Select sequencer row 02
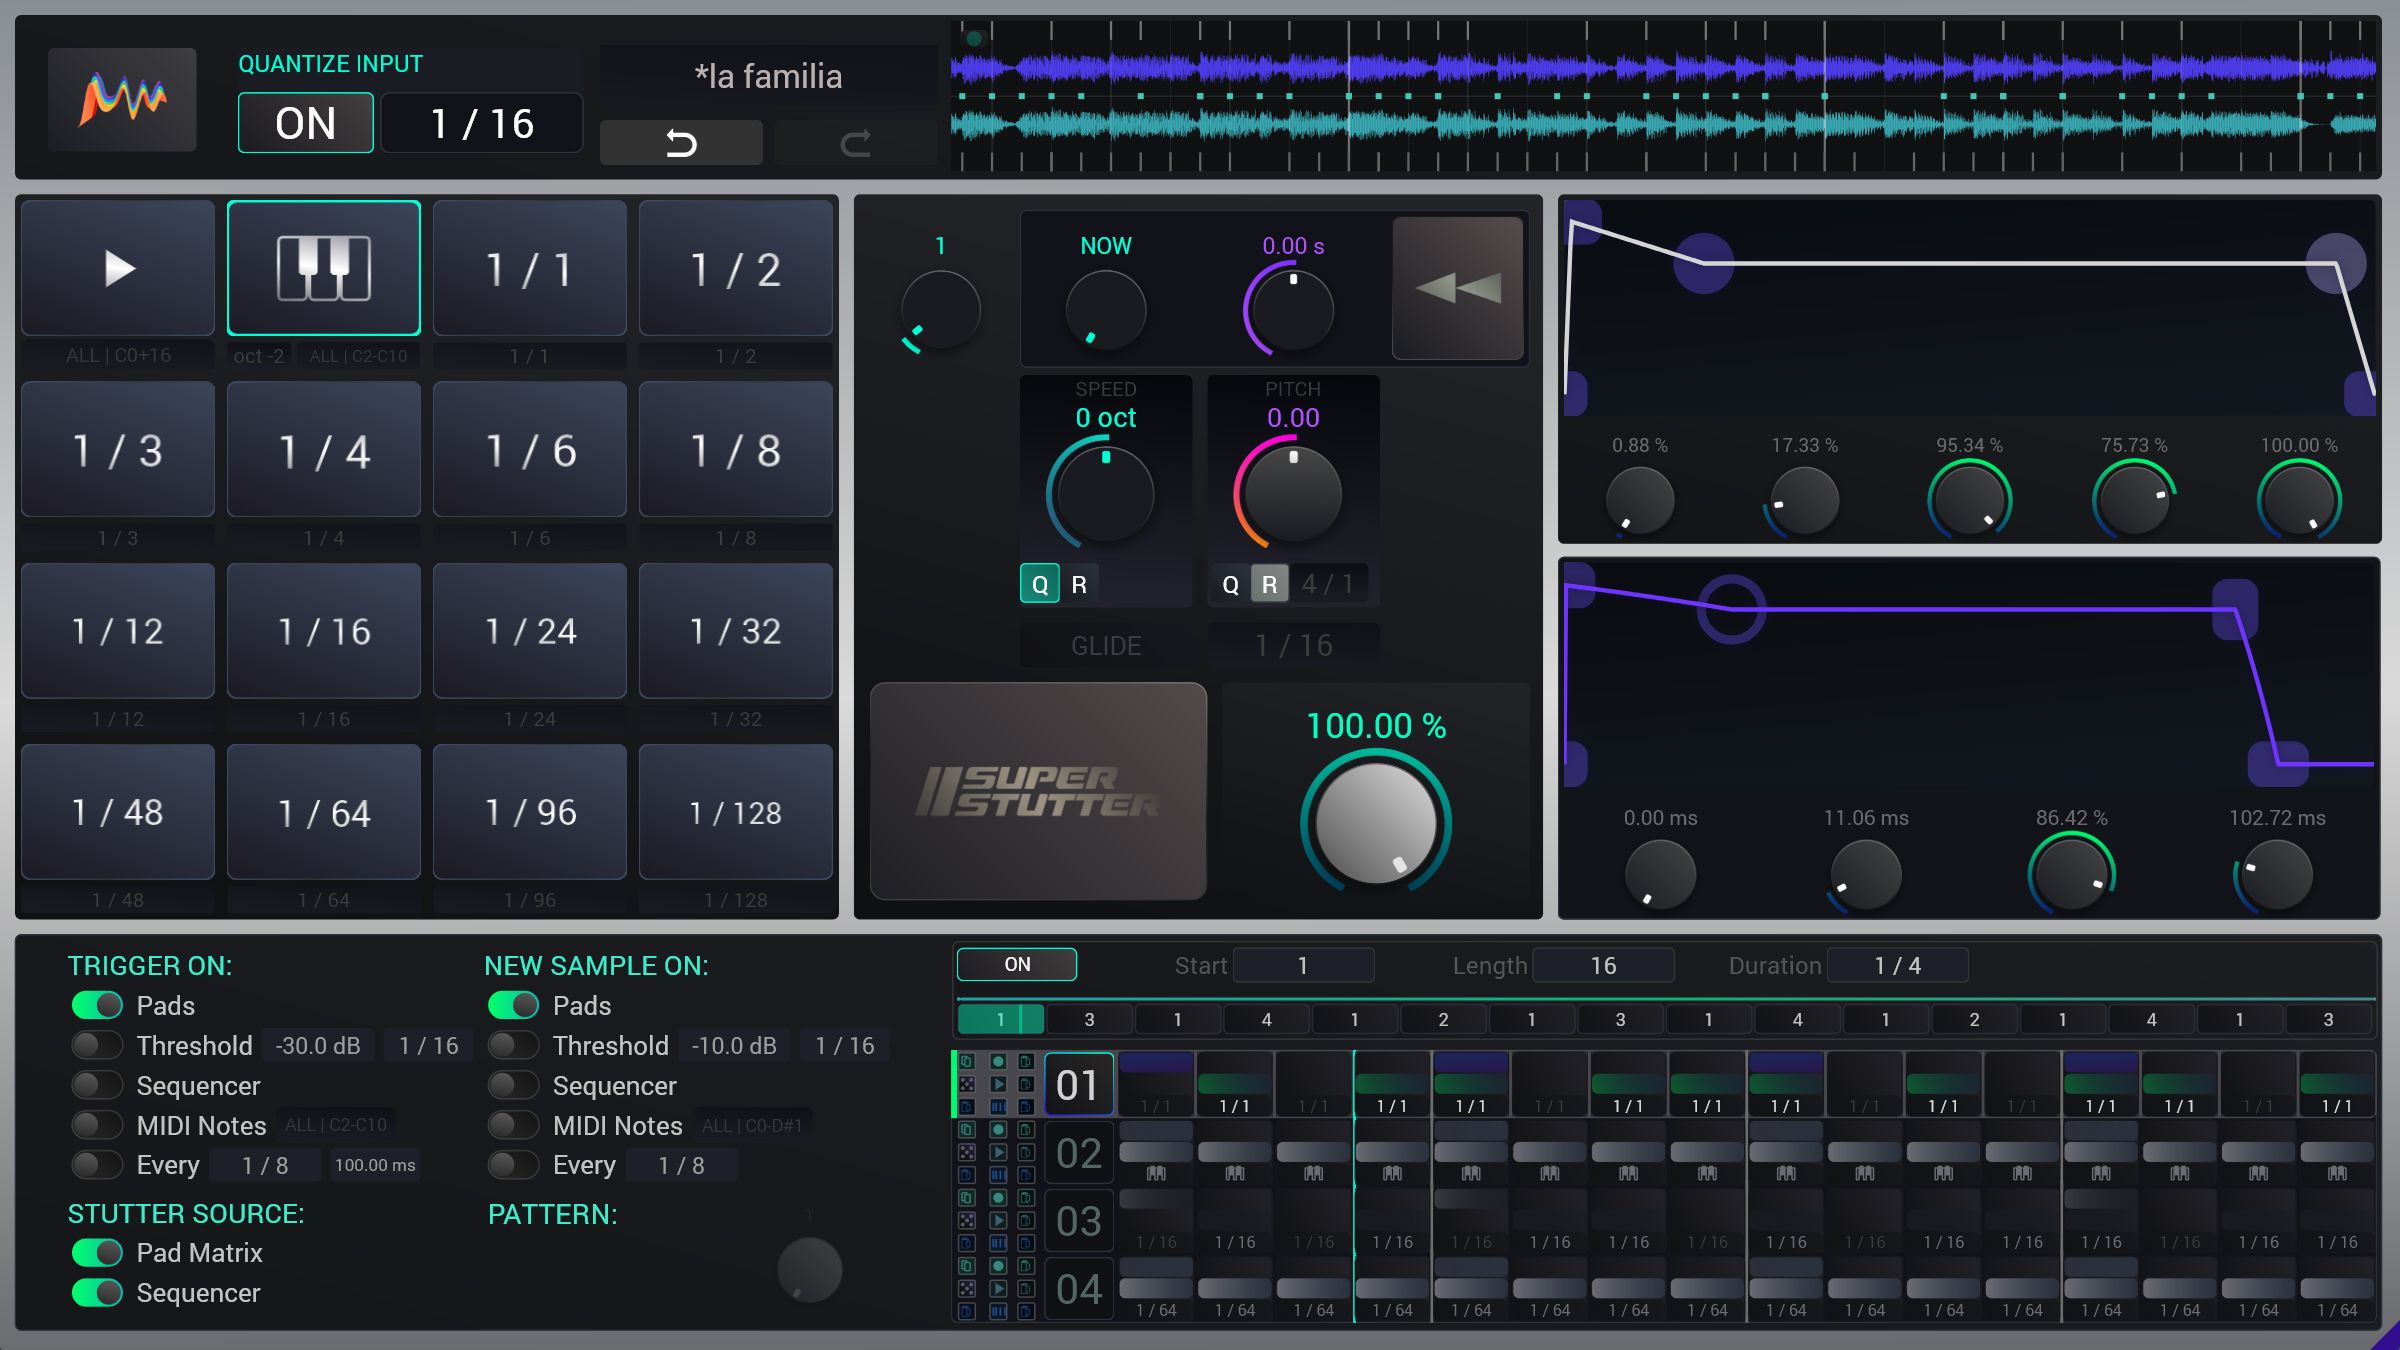 click(1078, 1152)
